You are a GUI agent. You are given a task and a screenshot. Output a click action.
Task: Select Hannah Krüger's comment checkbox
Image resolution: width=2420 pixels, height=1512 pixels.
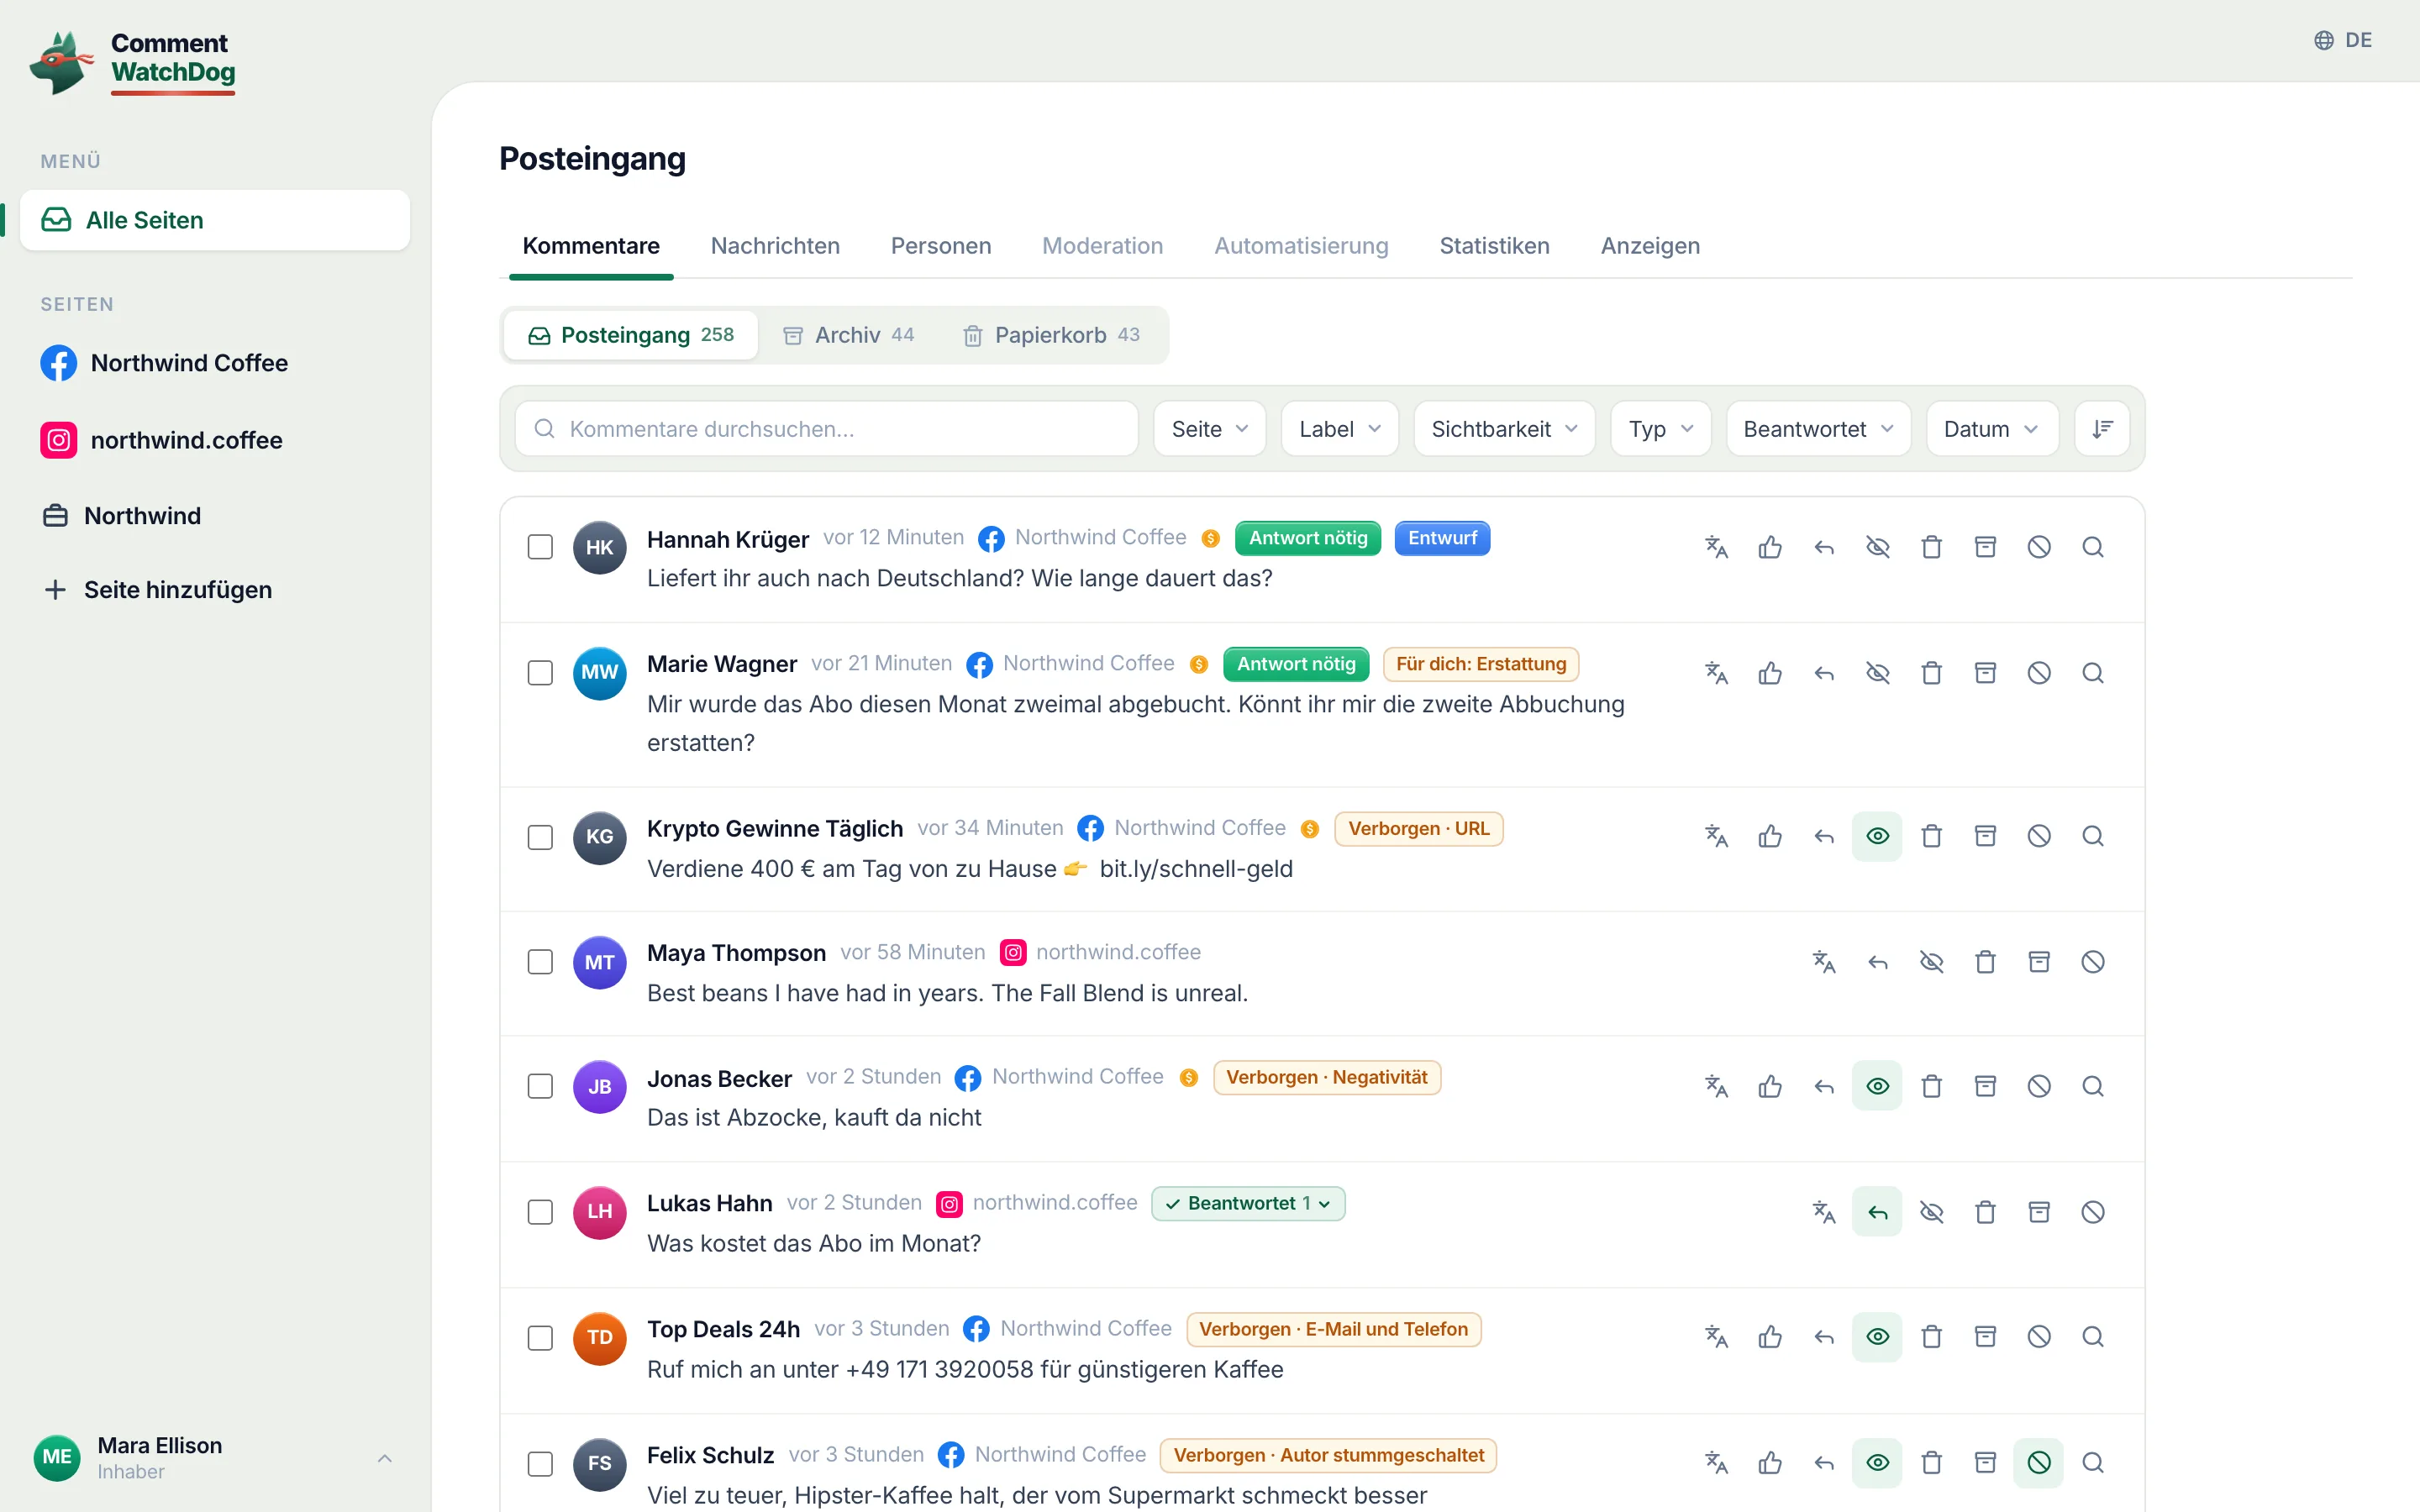[x=540, y=547]
